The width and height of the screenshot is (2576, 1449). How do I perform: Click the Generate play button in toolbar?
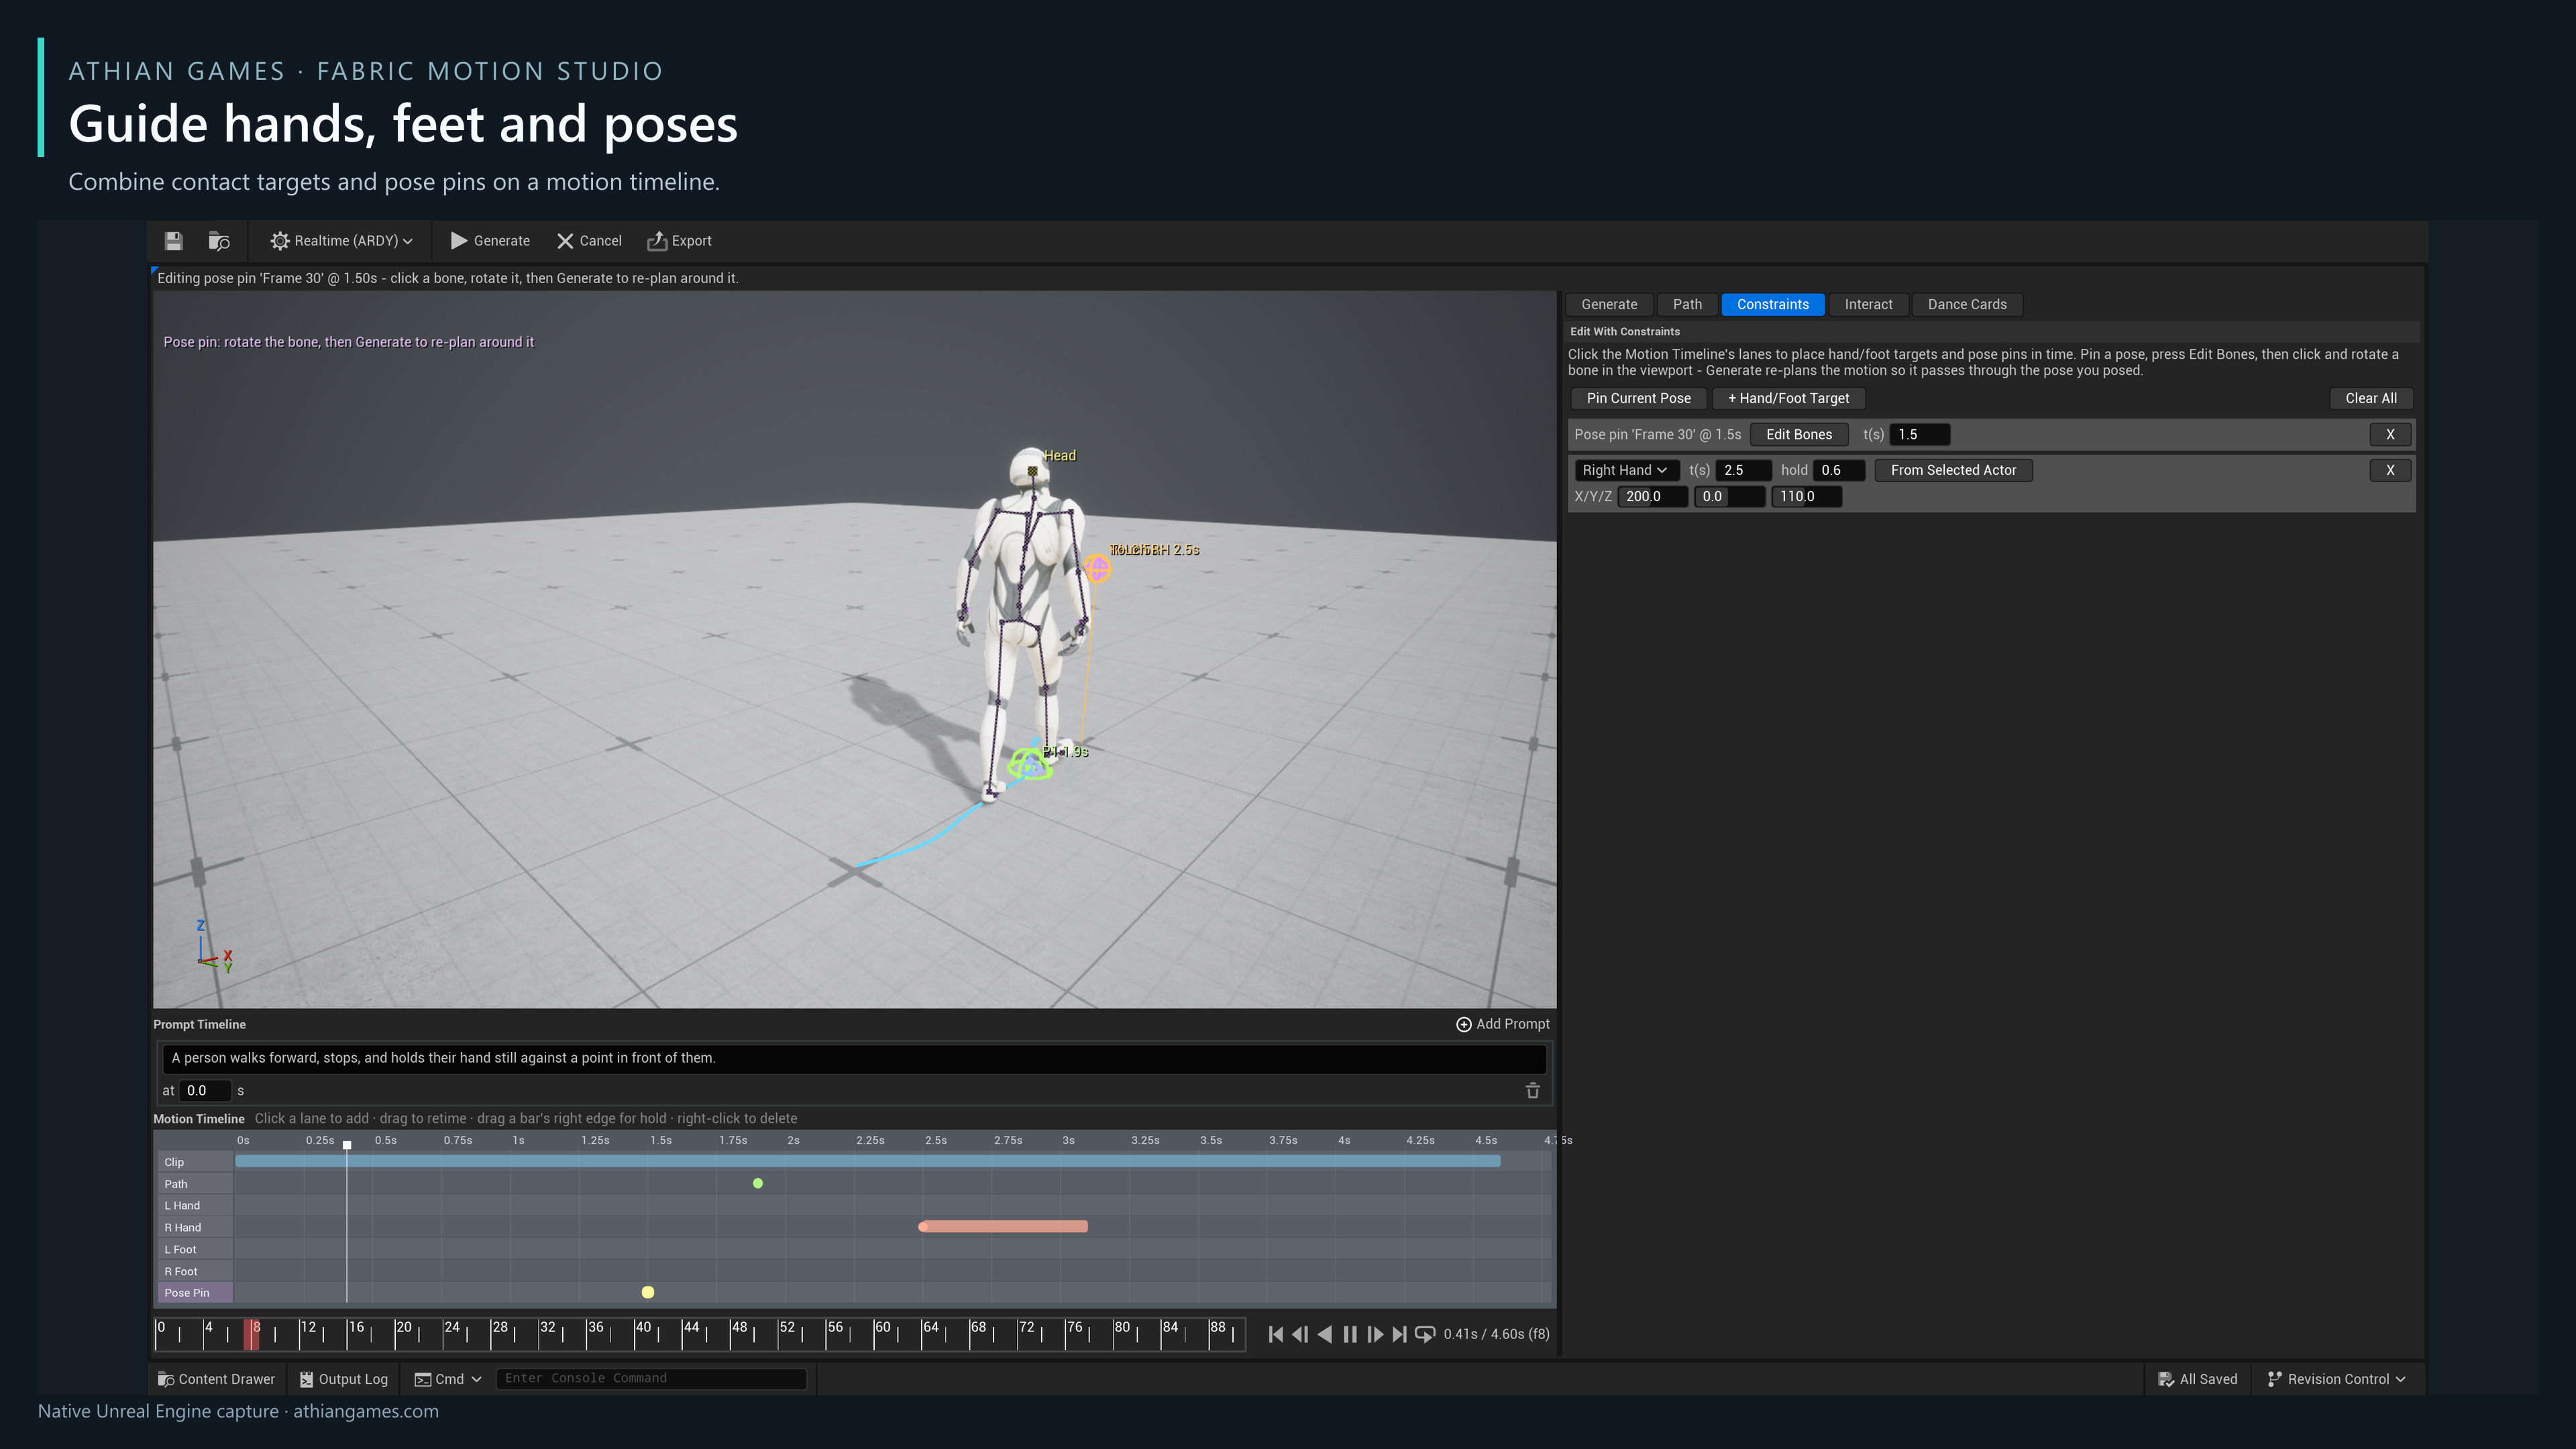pyautogui.click(x=490, y=241)
